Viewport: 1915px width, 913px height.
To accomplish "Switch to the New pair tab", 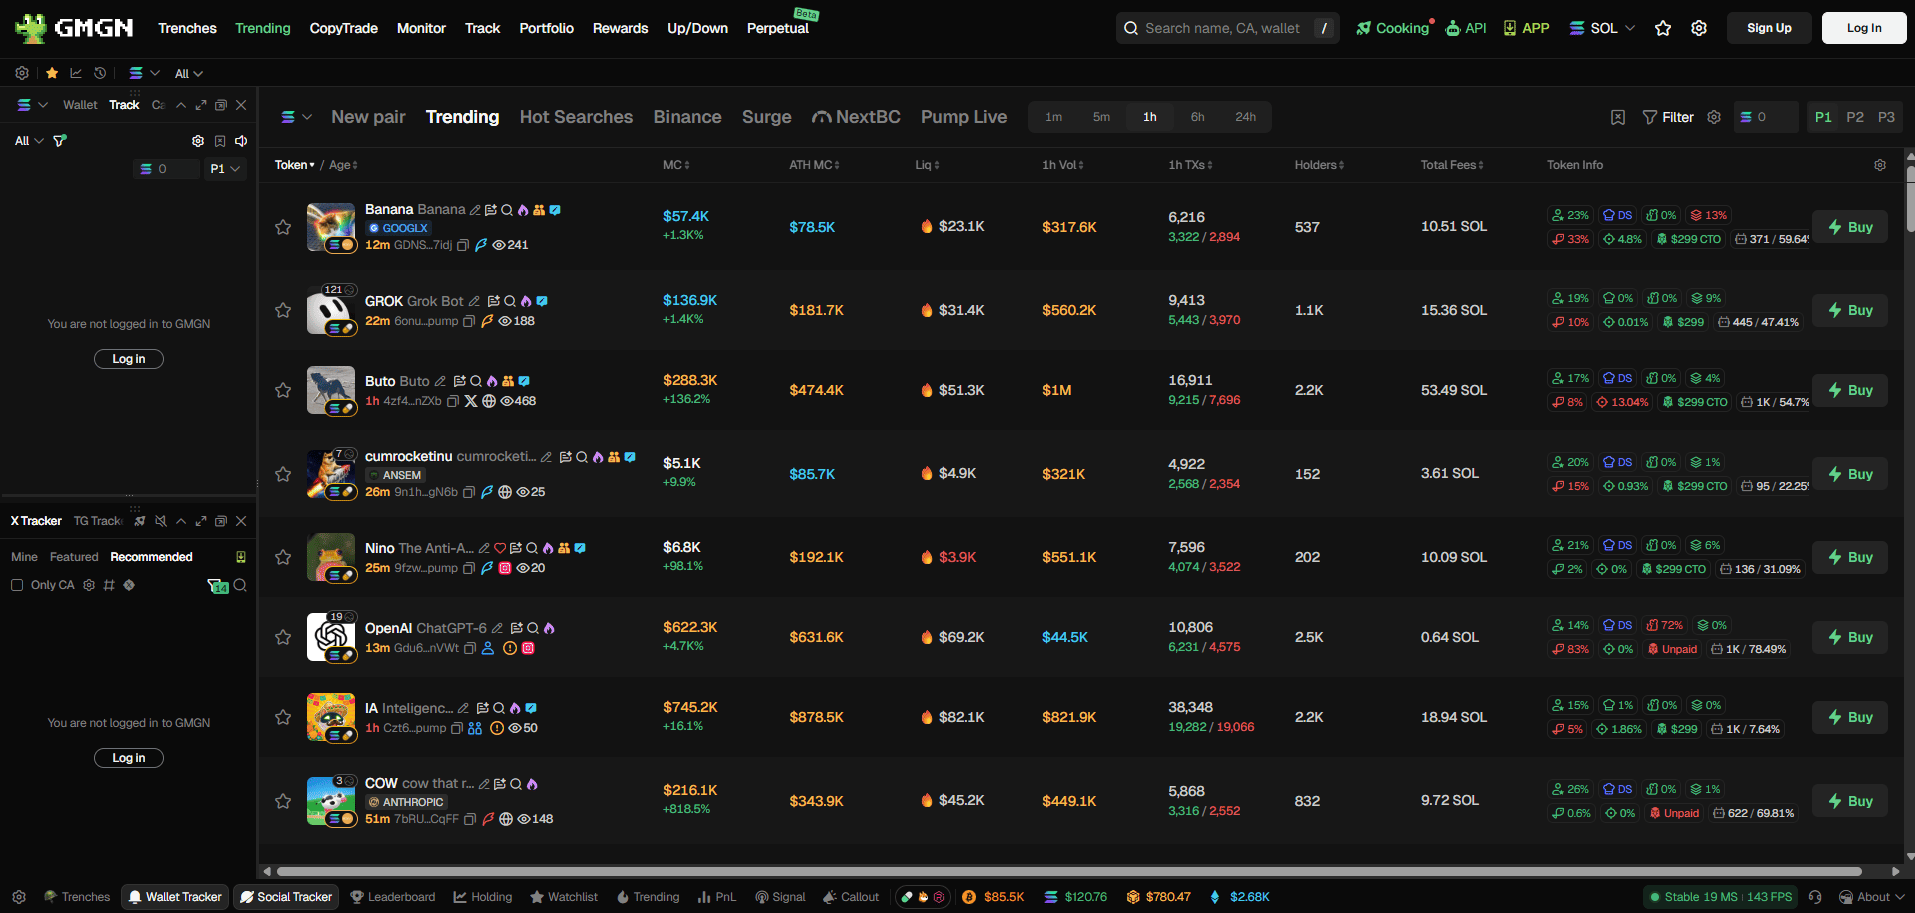I will click(368, 117).
